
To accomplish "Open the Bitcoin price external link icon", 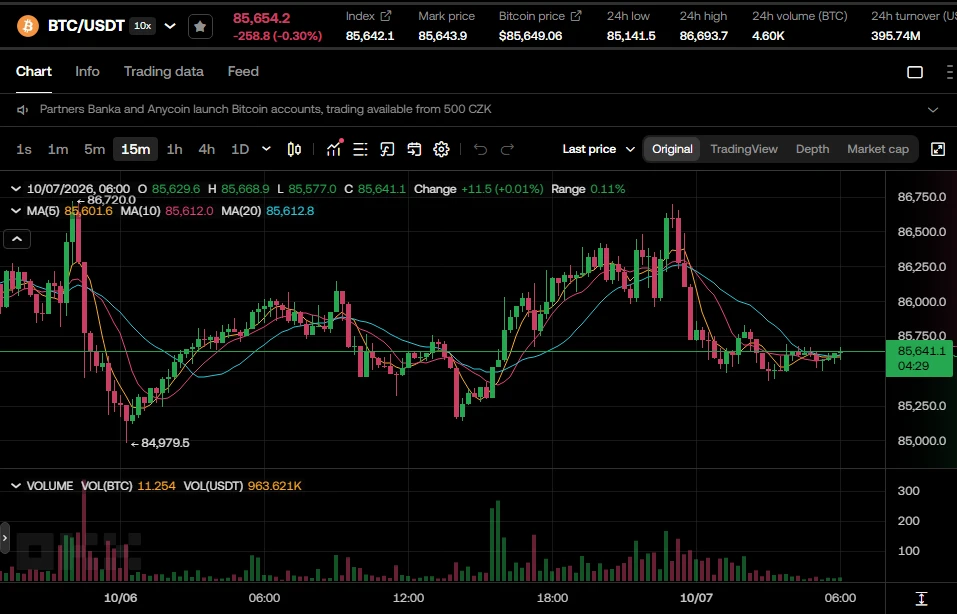I will [576, 16].
